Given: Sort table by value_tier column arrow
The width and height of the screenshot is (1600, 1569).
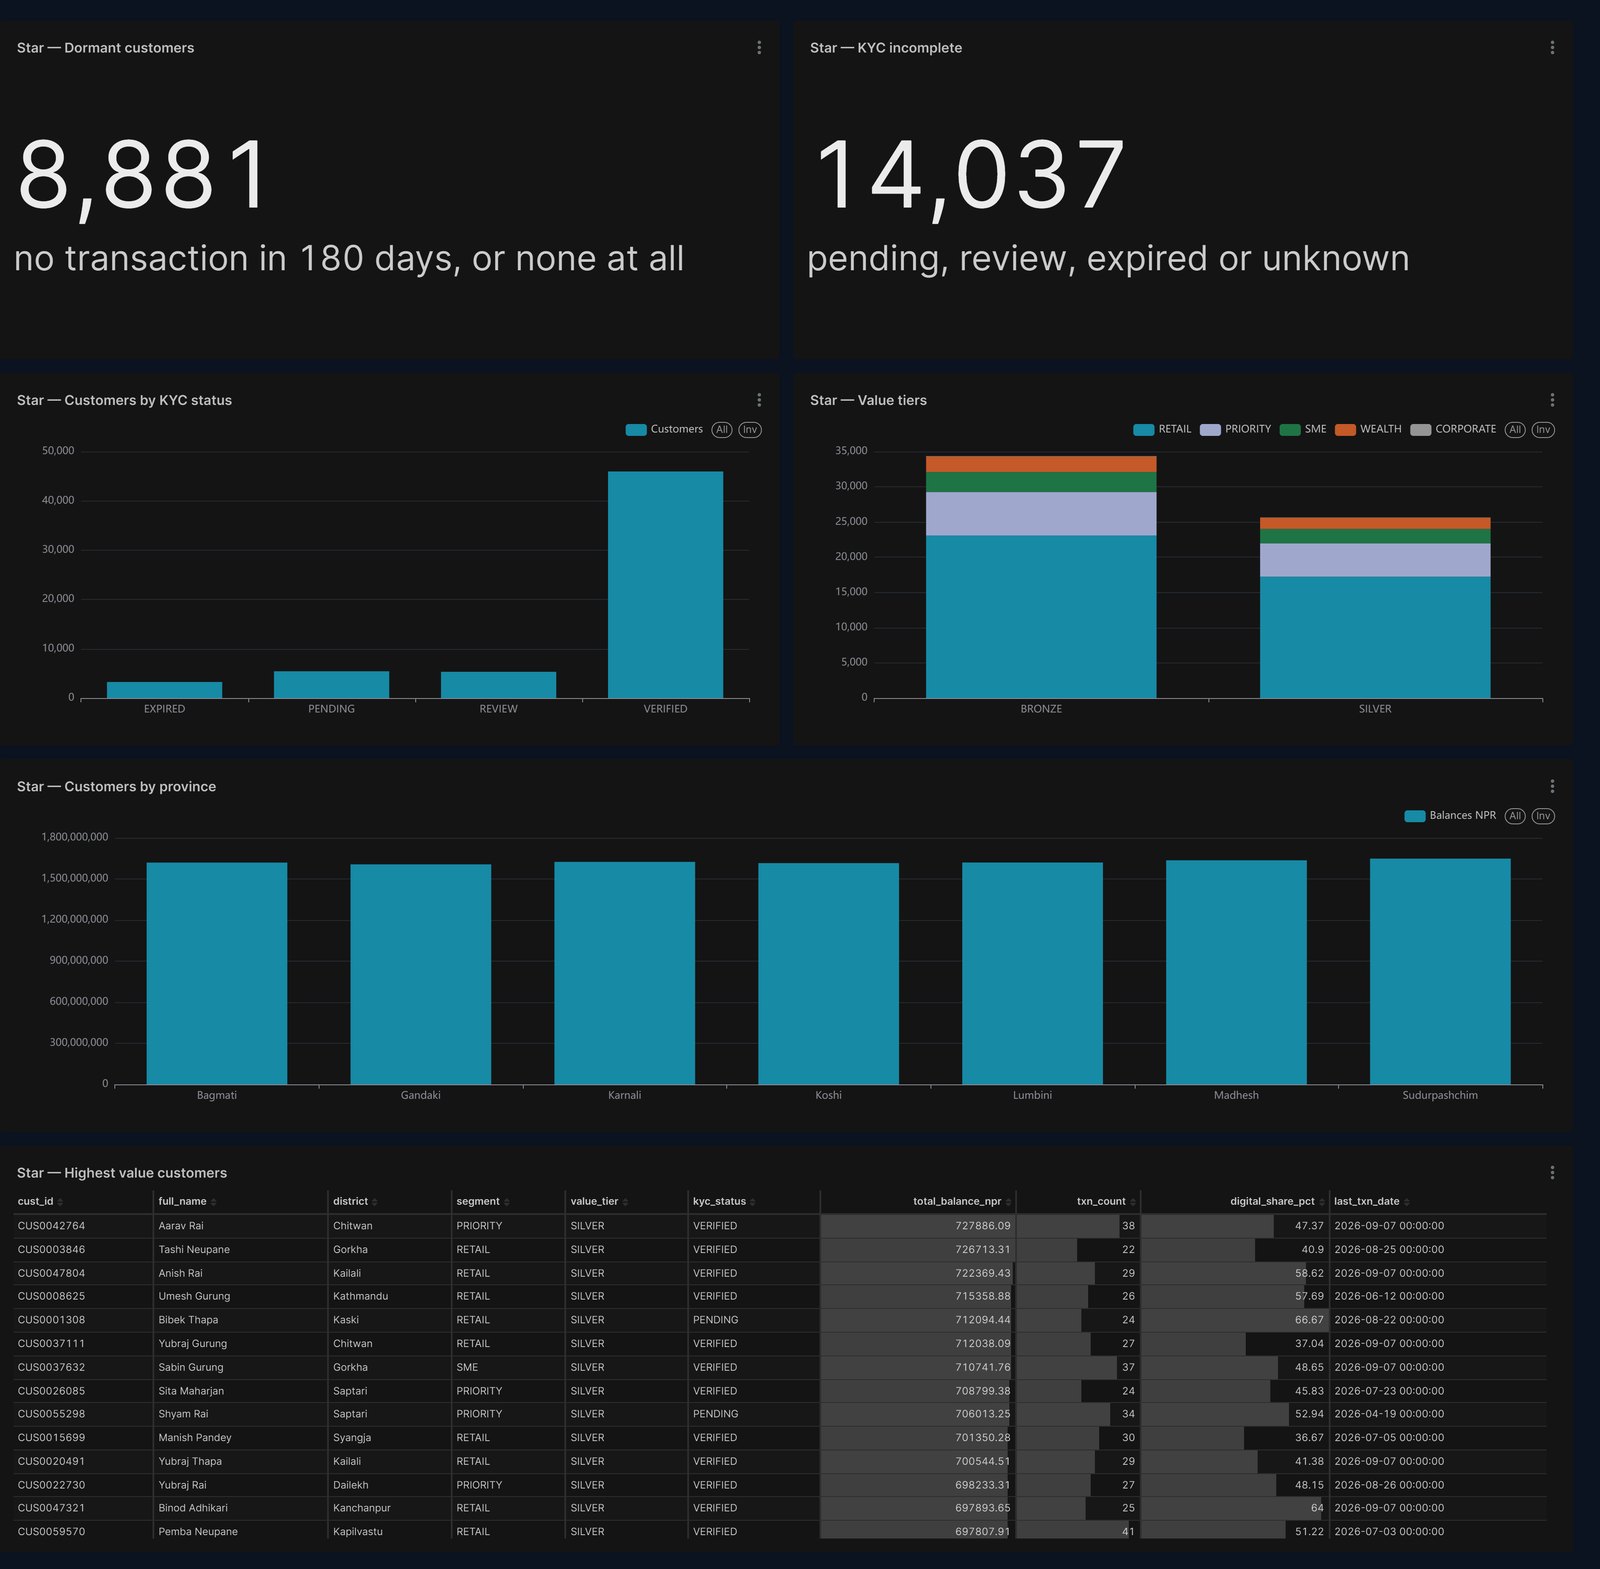Looking at the screenshot, I should coord(626,1202).
